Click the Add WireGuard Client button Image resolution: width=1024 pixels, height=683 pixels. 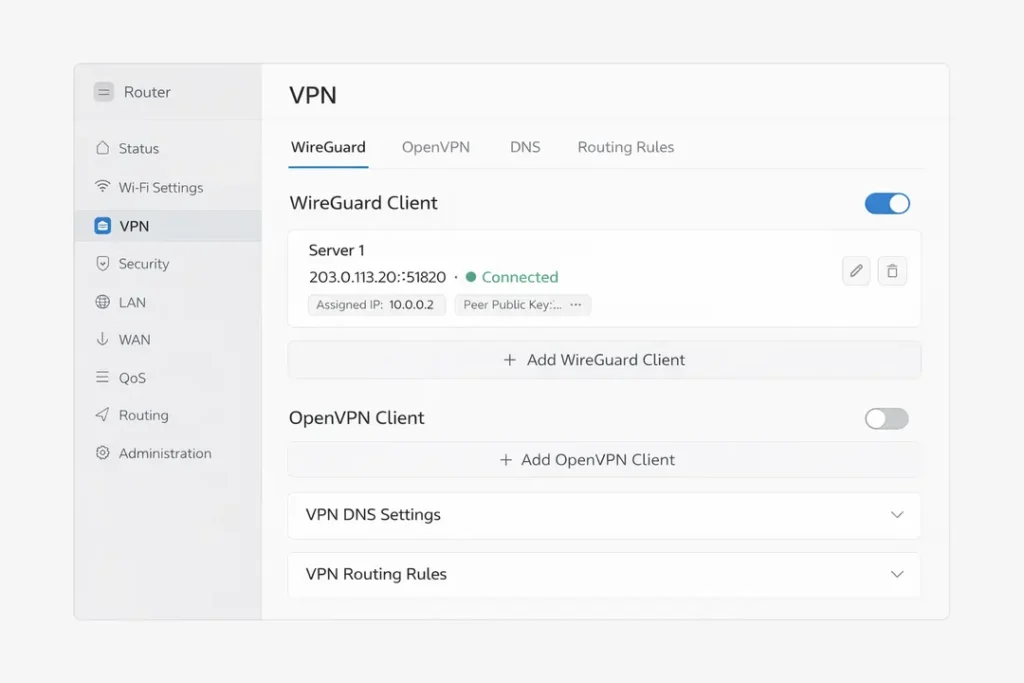(604, 360)
